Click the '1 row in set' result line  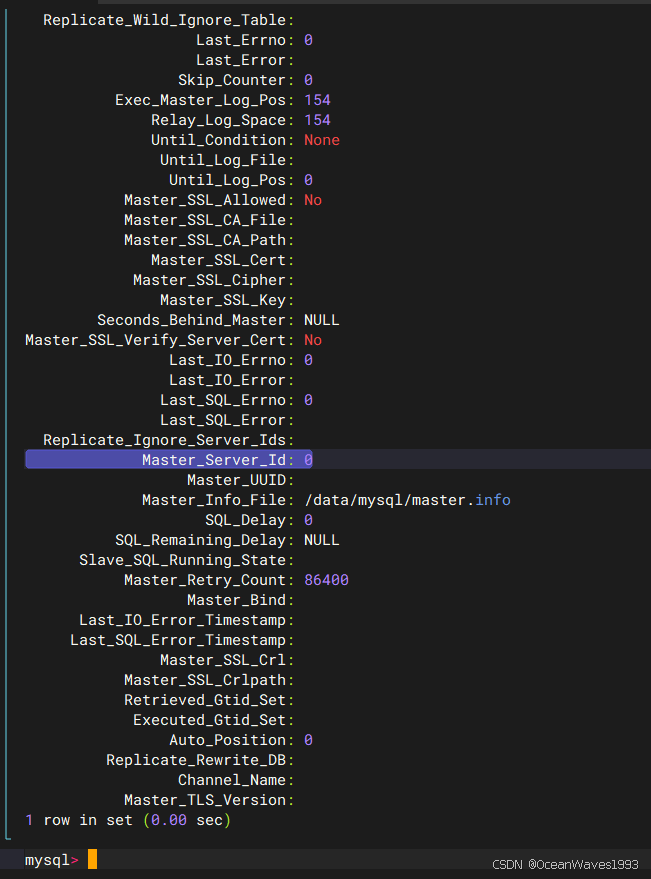128,821
